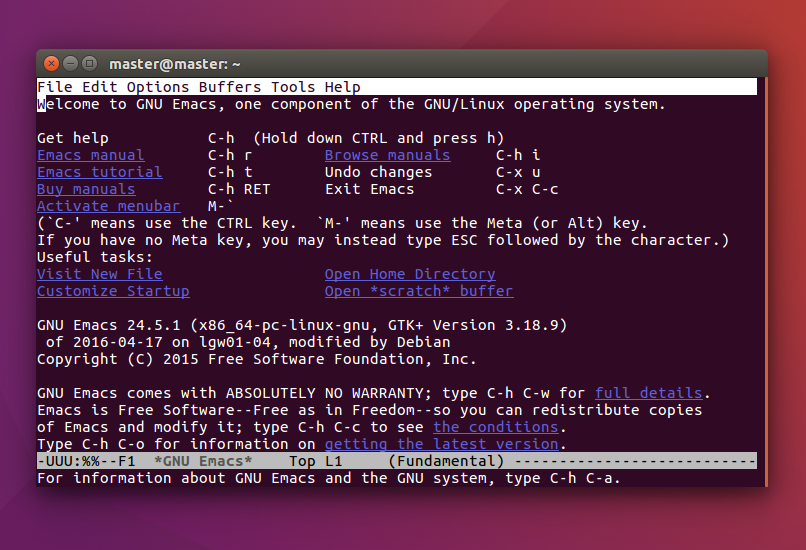Click the 'GNU Emacs 24.5.1' version line
Screen dimensions: 806x550
click(302, 325)
